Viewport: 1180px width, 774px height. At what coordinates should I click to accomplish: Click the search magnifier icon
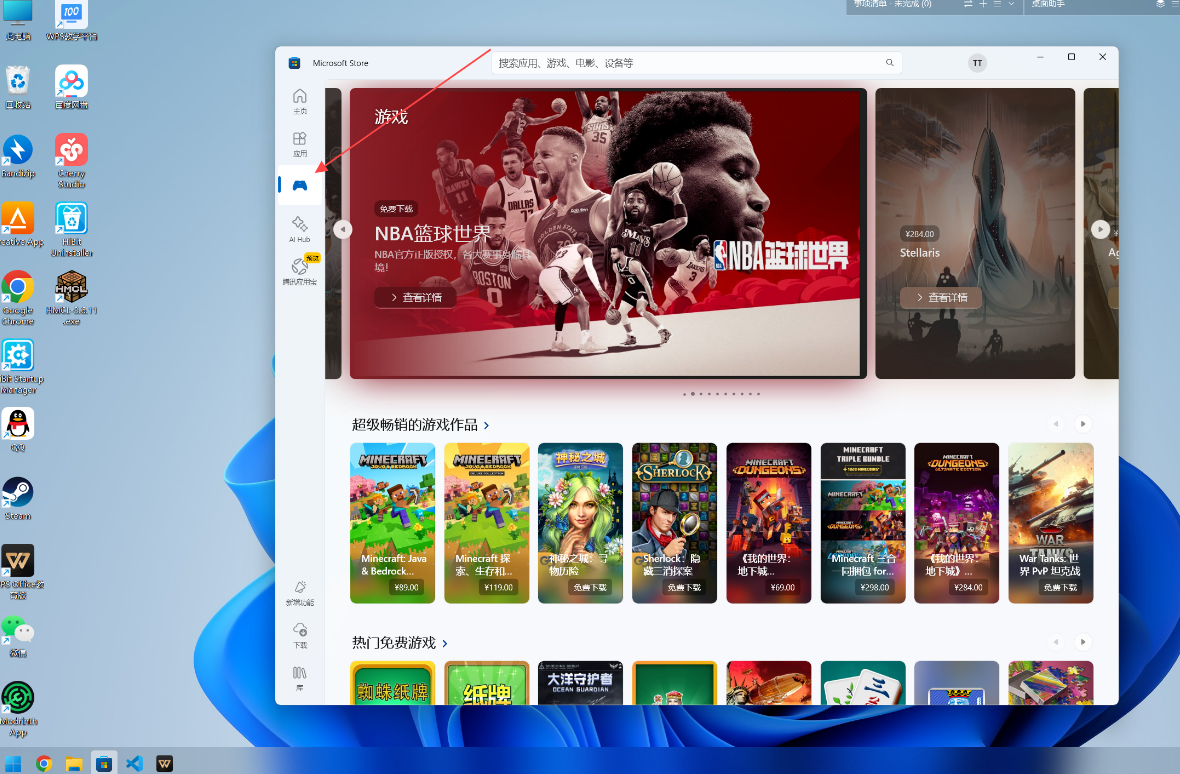coord(890,63)
